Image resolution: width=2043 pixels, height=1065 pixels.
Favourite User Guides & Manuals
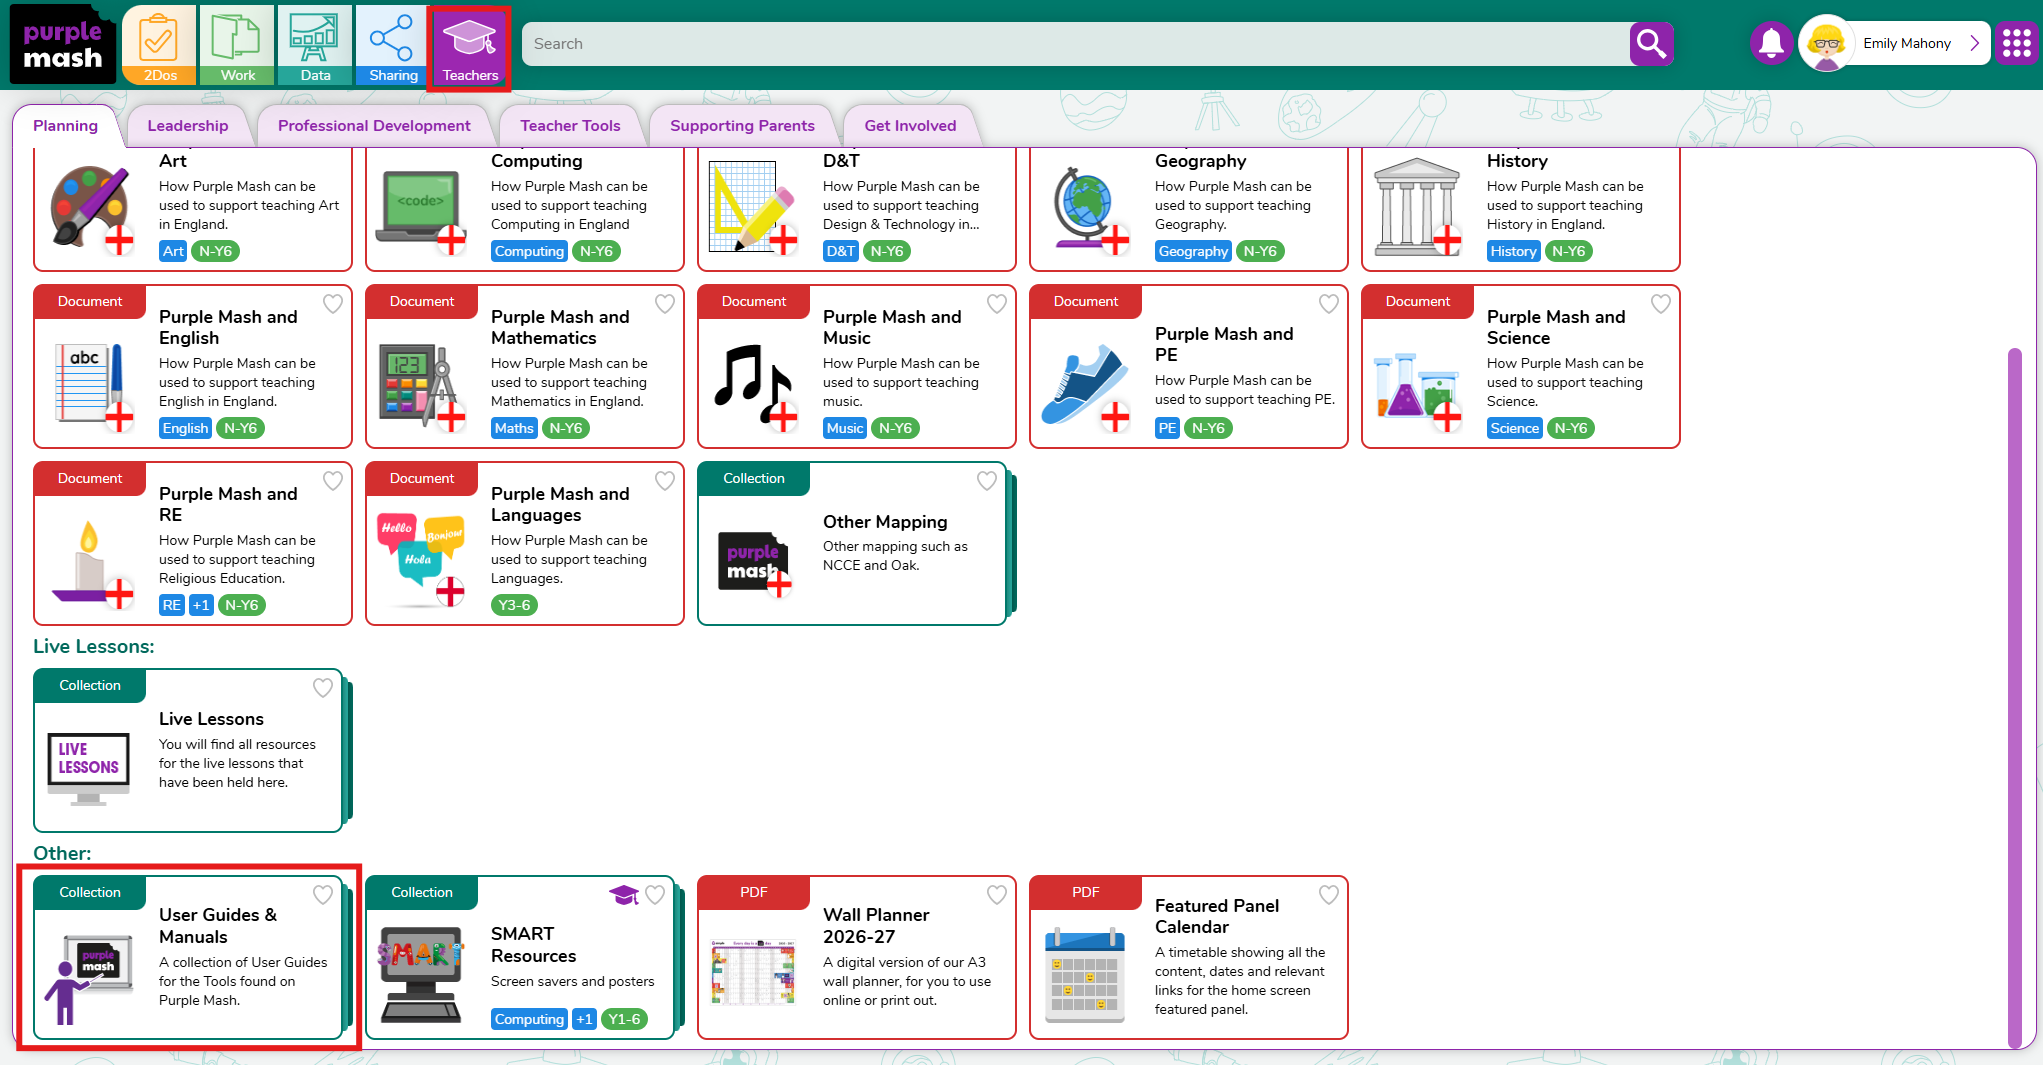pos(323,895)
